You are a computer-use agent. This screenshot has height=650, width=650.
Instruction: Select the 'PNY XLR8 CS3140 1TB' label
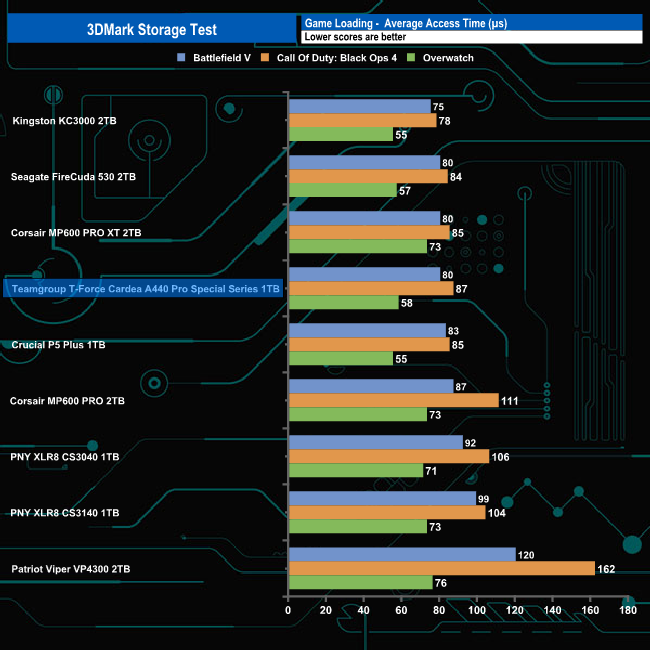(65, 512)
